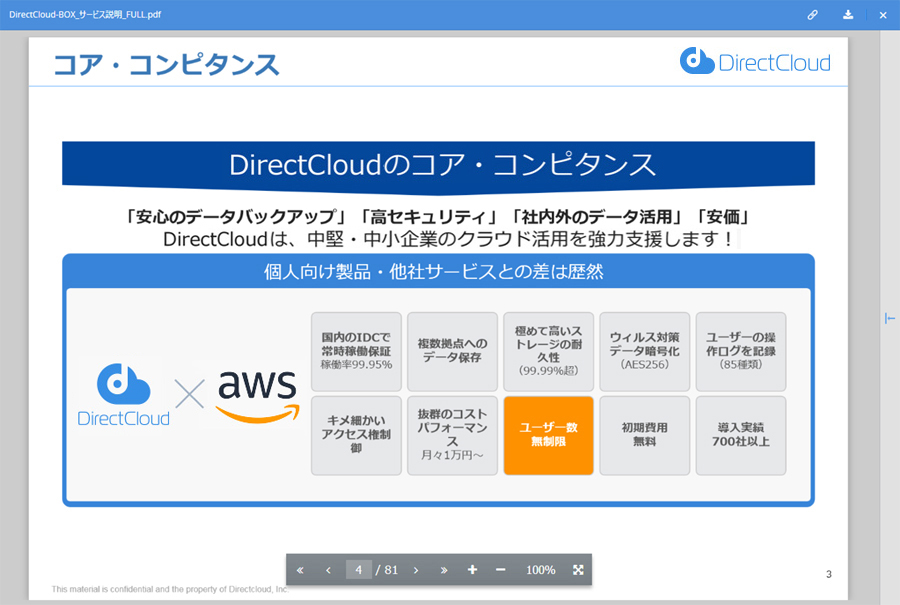The width and height of the screenshot is (900, 605).
Task: Click the 極めて高いストレージの耐久性 tile
Action: point(548,351)
